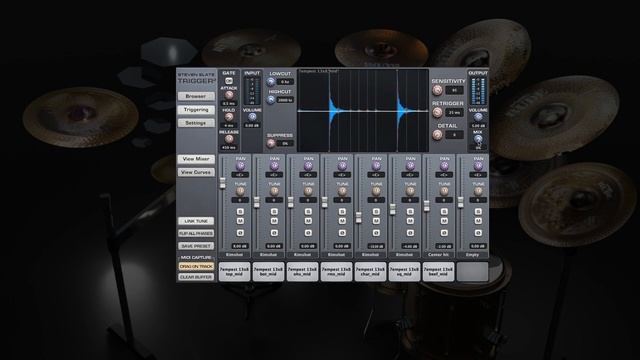Click the output Mix knob
This screenshot has width=640, height=360.
[478, 139]
